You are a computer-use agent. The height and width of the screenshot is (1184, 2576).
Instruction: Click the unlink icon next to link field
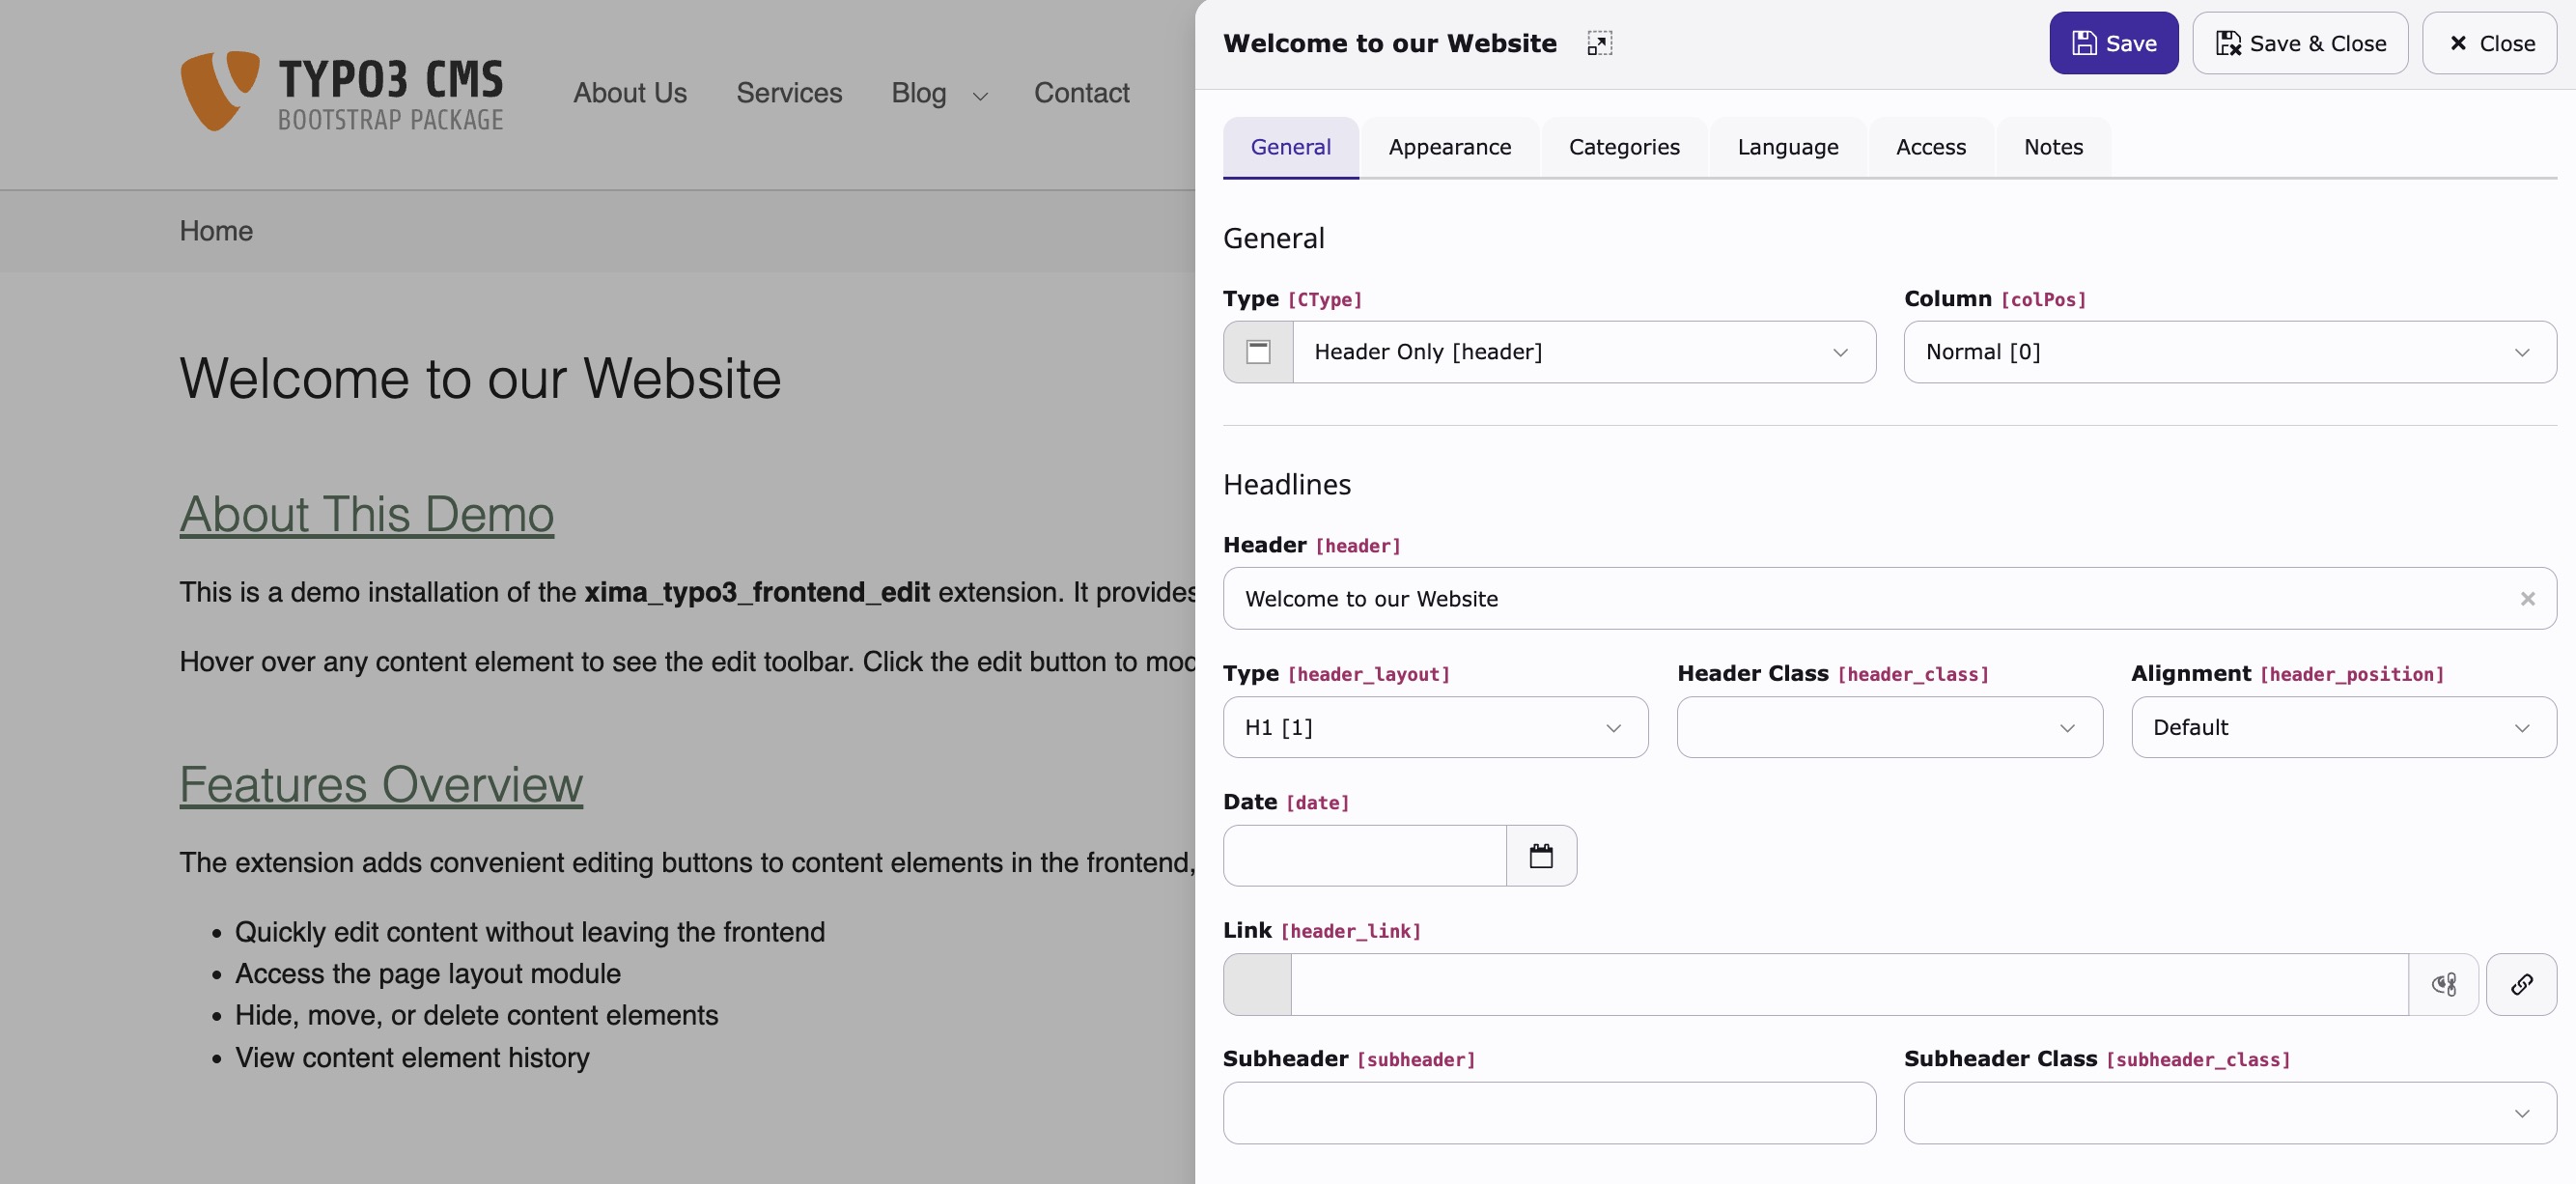point(2444,985)
